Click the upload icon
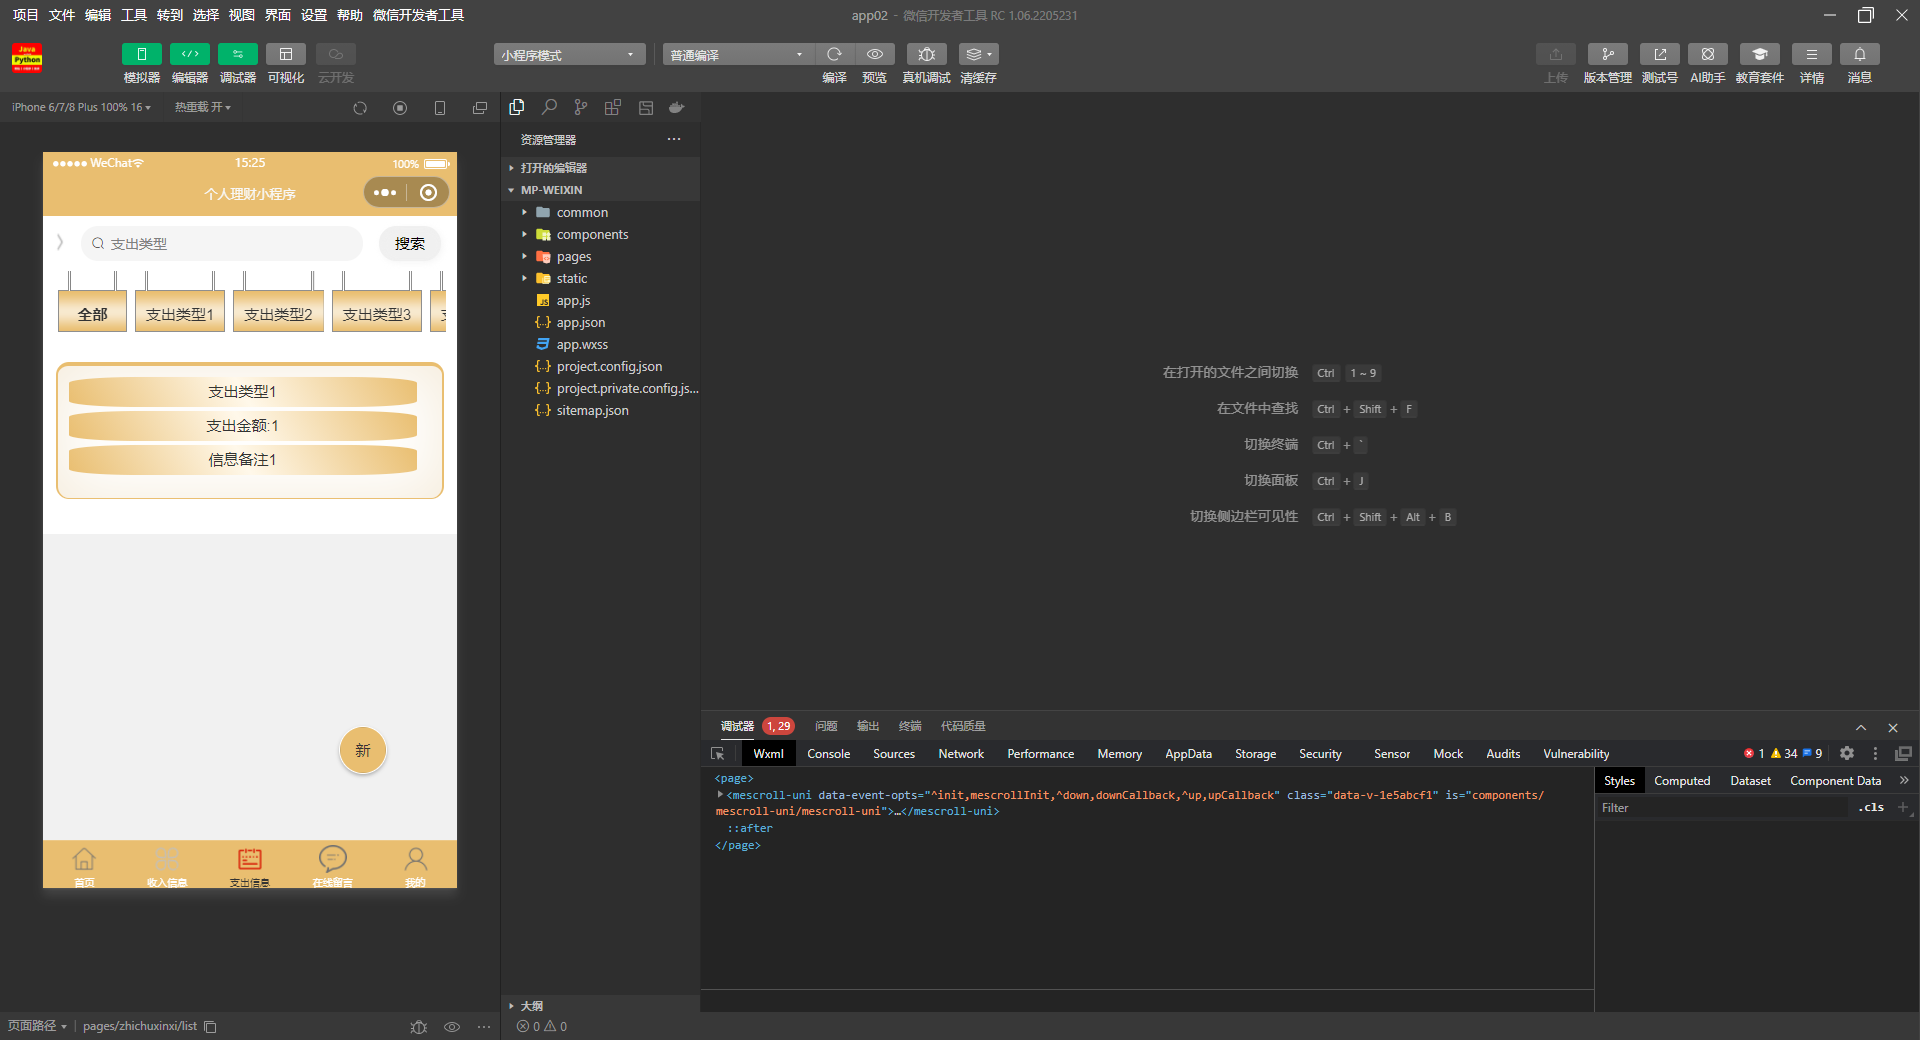Viewport: 1920px width, 1040px height. pos(1555,54)
